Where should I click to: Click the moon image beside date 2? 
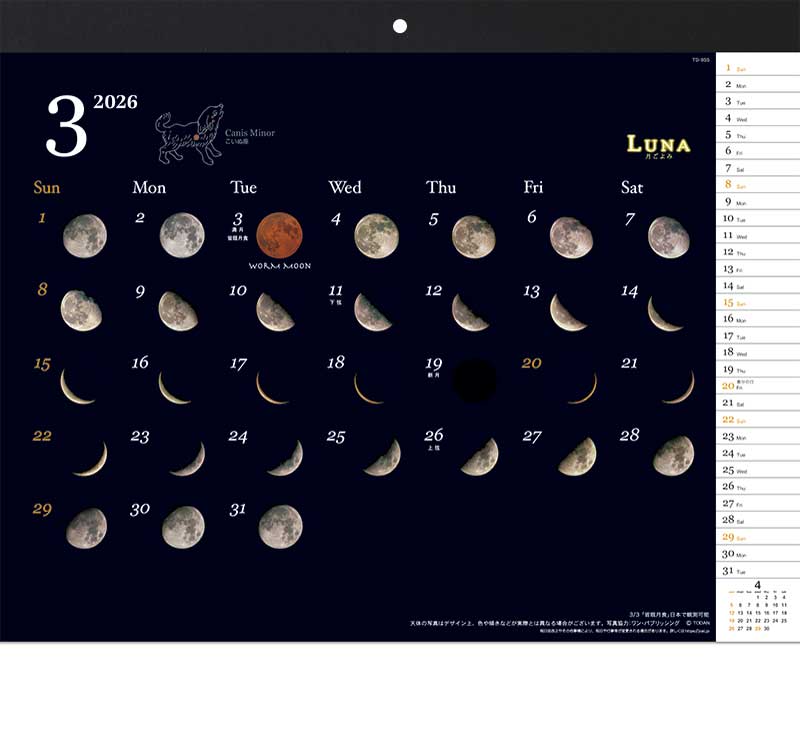pyautogui.click(x=182, y=235)
